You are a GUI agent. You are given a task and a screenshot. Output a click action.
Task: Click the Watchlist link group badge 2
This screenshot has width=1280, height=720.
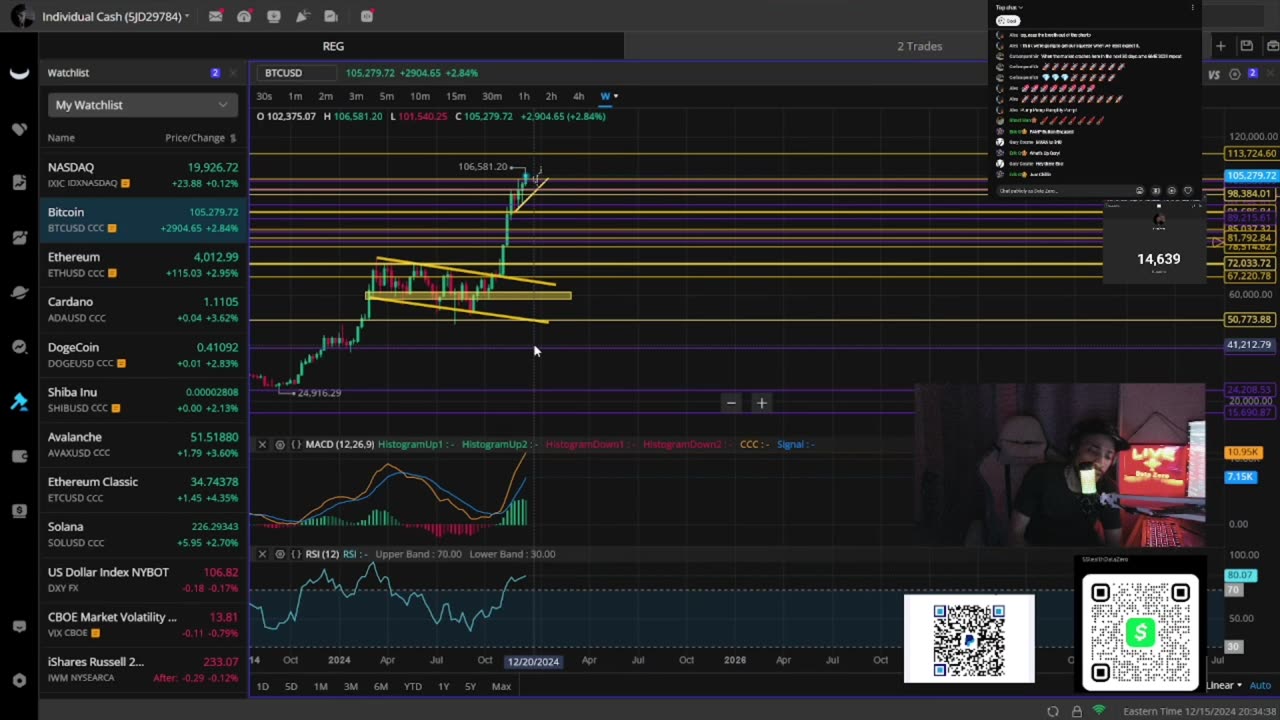point(215,73)
